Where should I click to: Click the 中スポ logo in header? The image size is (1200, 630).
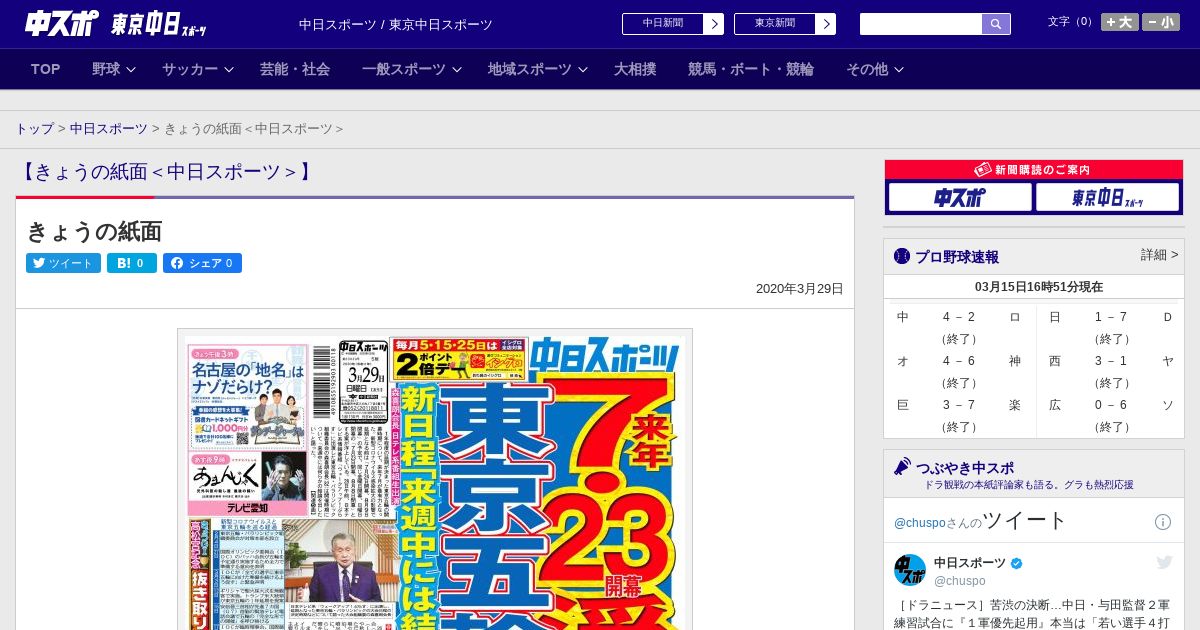coord(62,23)
